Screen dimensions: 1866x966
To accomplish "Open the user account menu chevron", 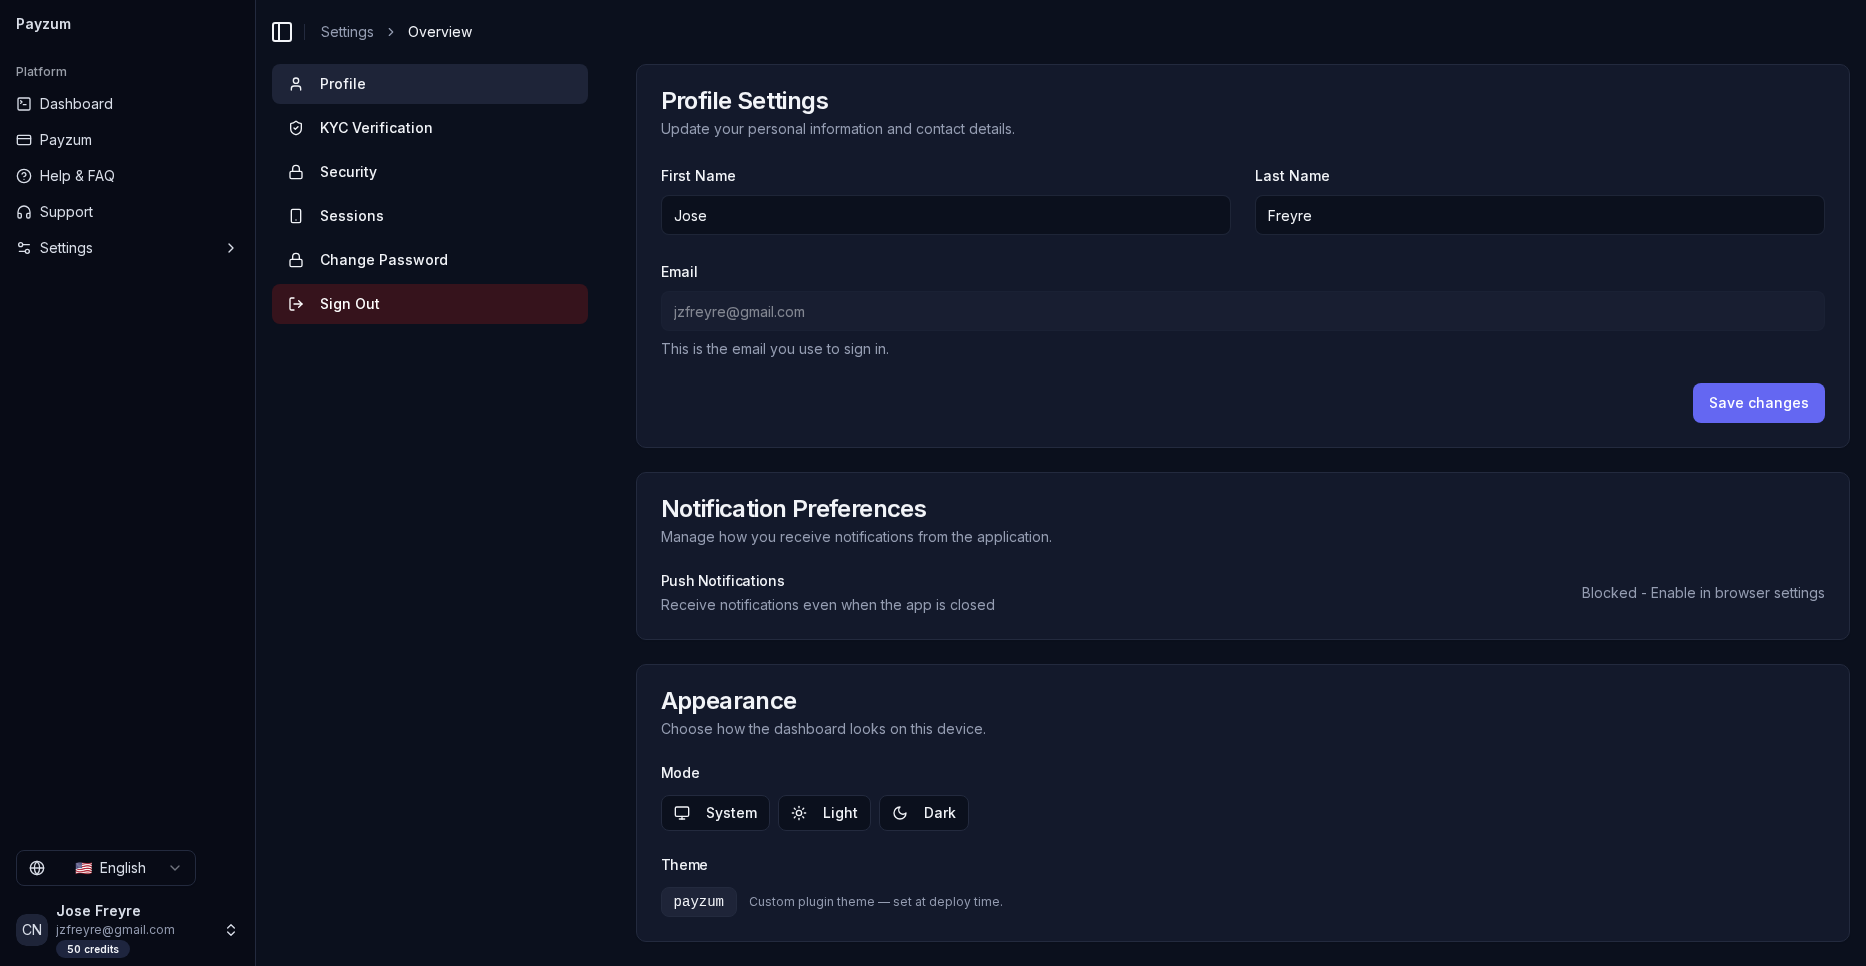I will 231,930.
